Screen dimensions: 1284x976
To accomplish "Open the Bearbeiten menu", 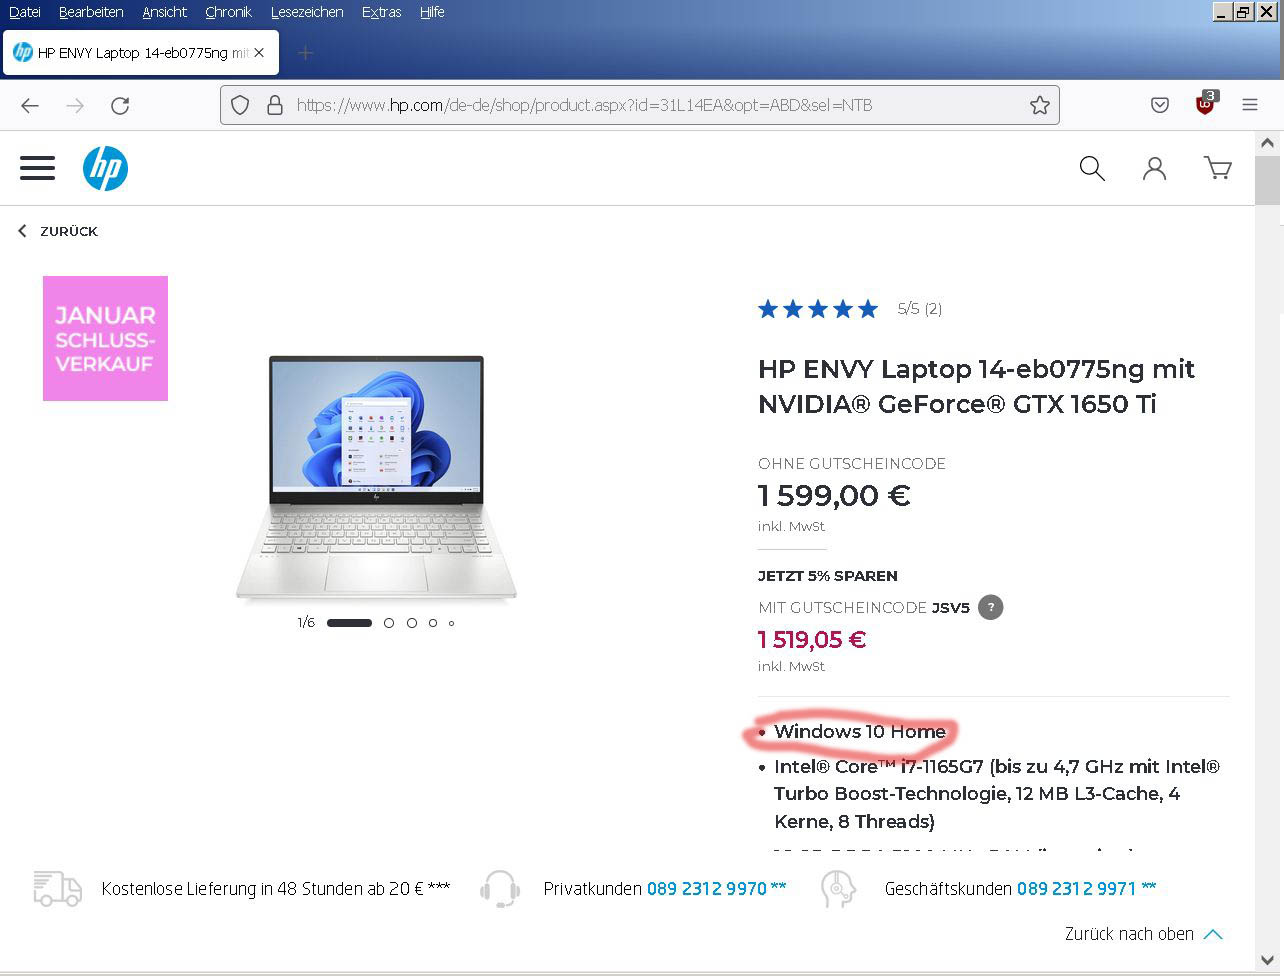I will pyautogui.click(x=91, y=12).
